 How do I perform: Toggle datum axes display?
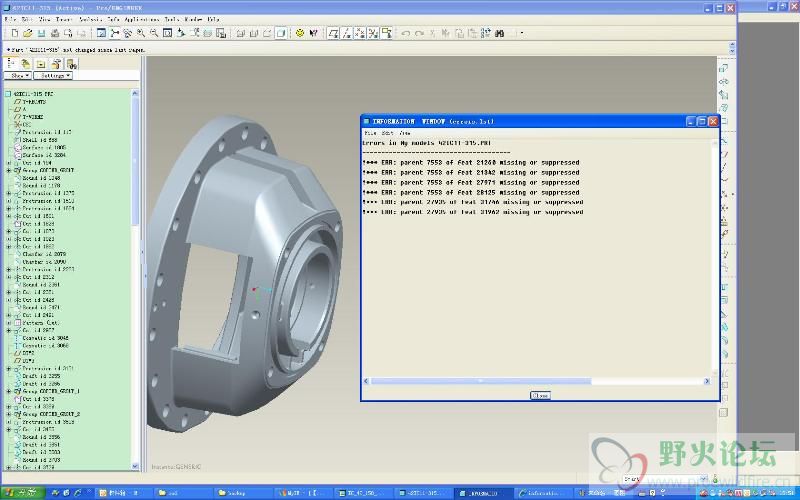(346, 33)
